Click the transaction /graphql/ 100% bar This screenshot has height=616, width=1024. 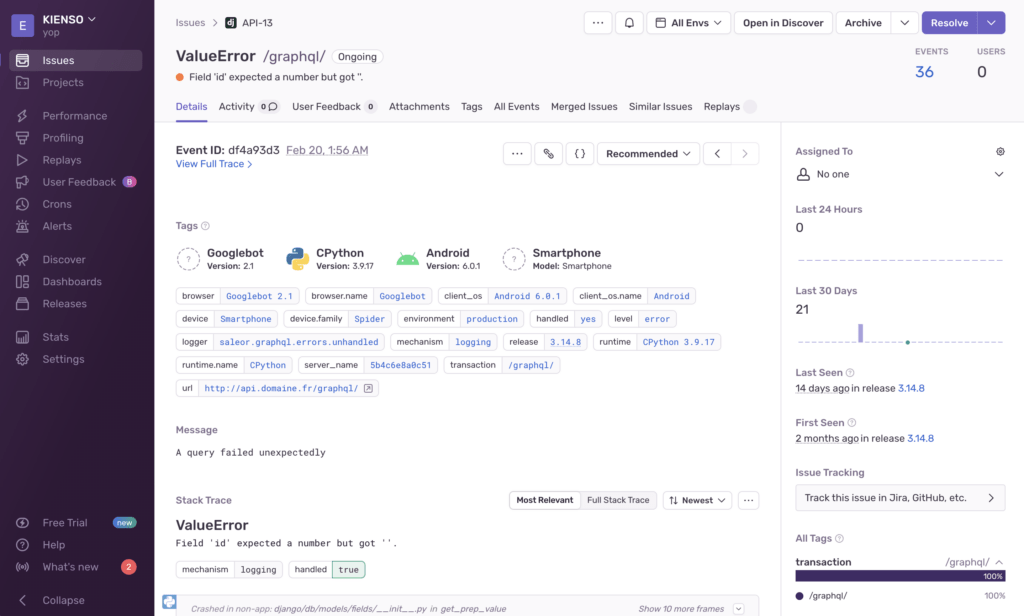pos(900,576)
